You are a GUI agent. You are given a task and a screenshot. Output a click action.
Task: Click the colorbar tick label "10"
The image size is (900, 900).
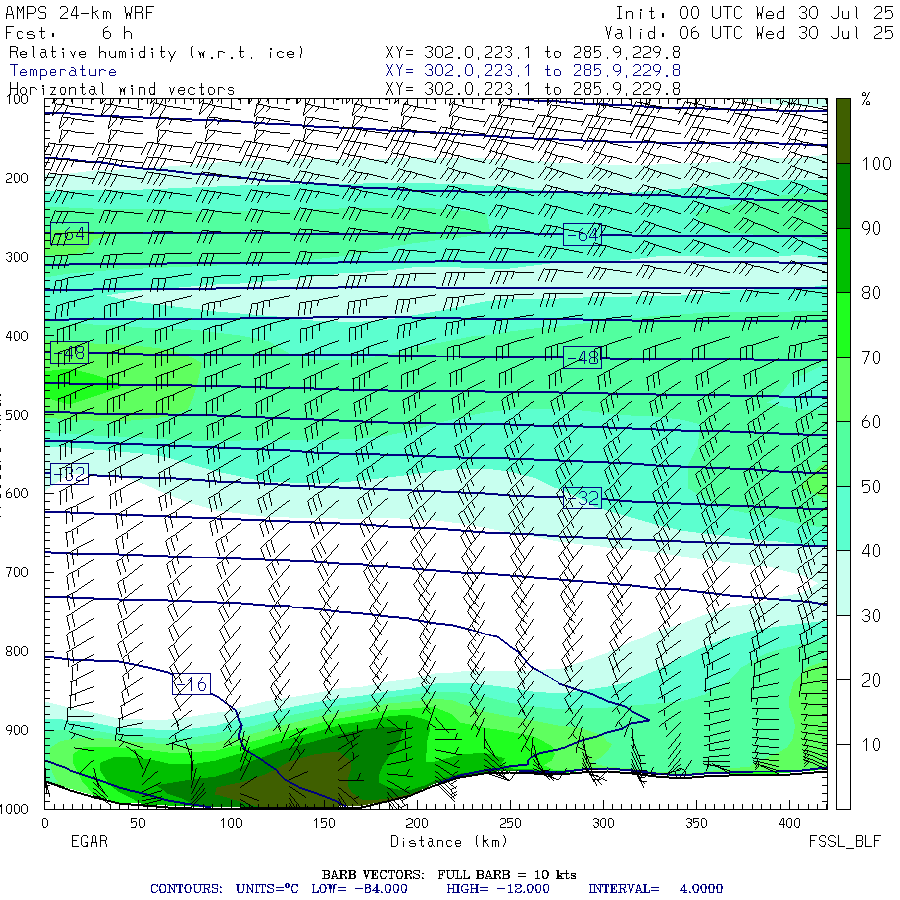(871, 745)
